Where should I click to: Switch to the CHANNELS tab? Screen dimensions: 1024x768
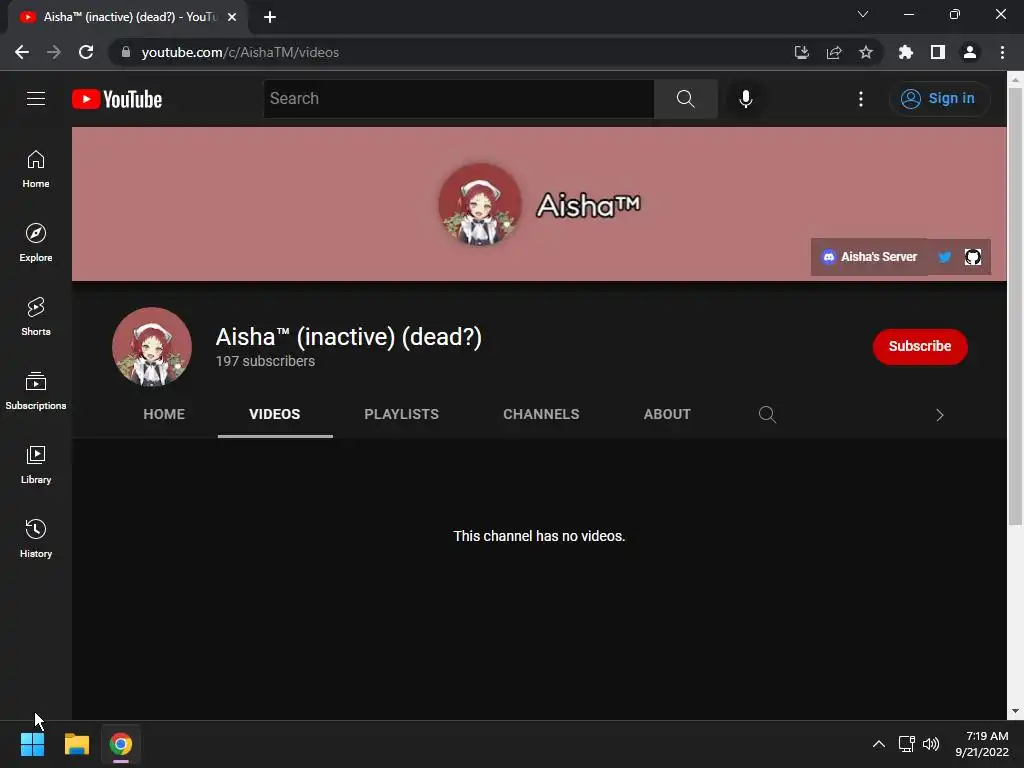[541, 414]
